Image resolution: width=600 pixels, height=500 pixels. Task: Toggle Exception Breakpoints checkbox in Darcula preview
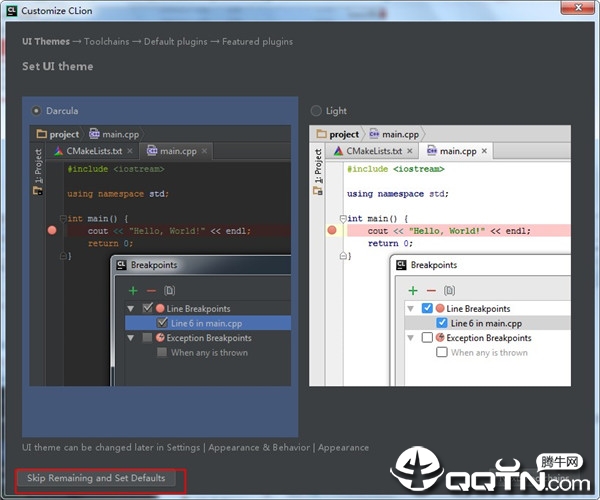(147, 338)
